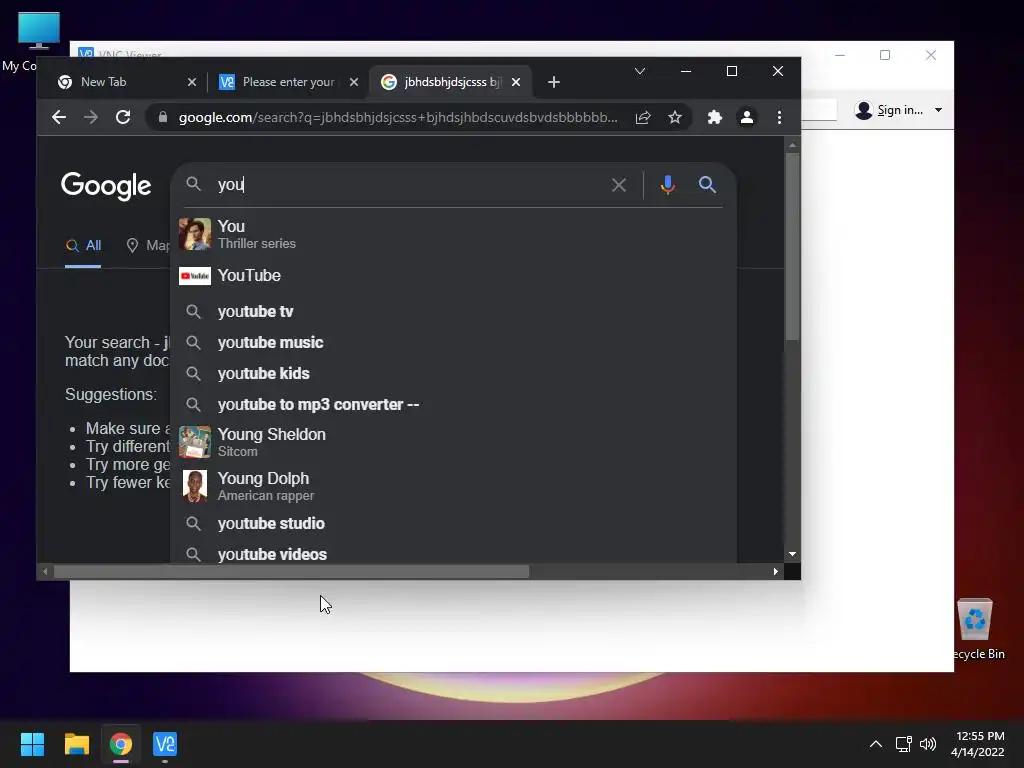Share this page from the address bar
This screenshot has width=1024, height=768.
pos(643,118)
